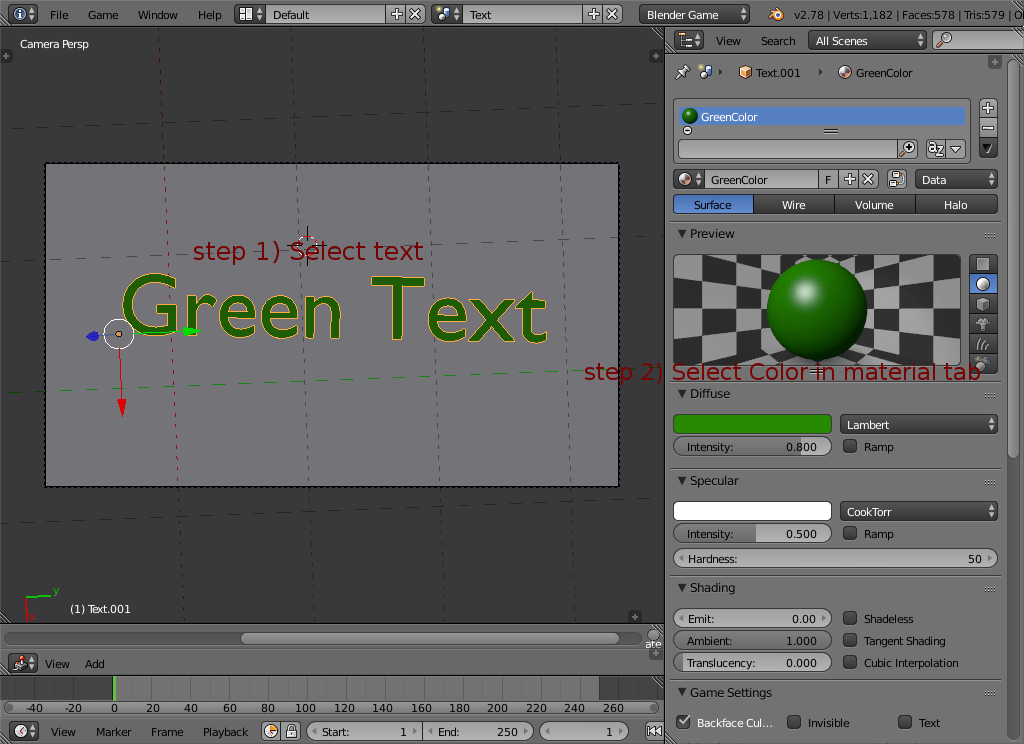Select the Volume material type
Viewport: 1024px width, 744px height.
pyautogui.click(x=874, y=204)
